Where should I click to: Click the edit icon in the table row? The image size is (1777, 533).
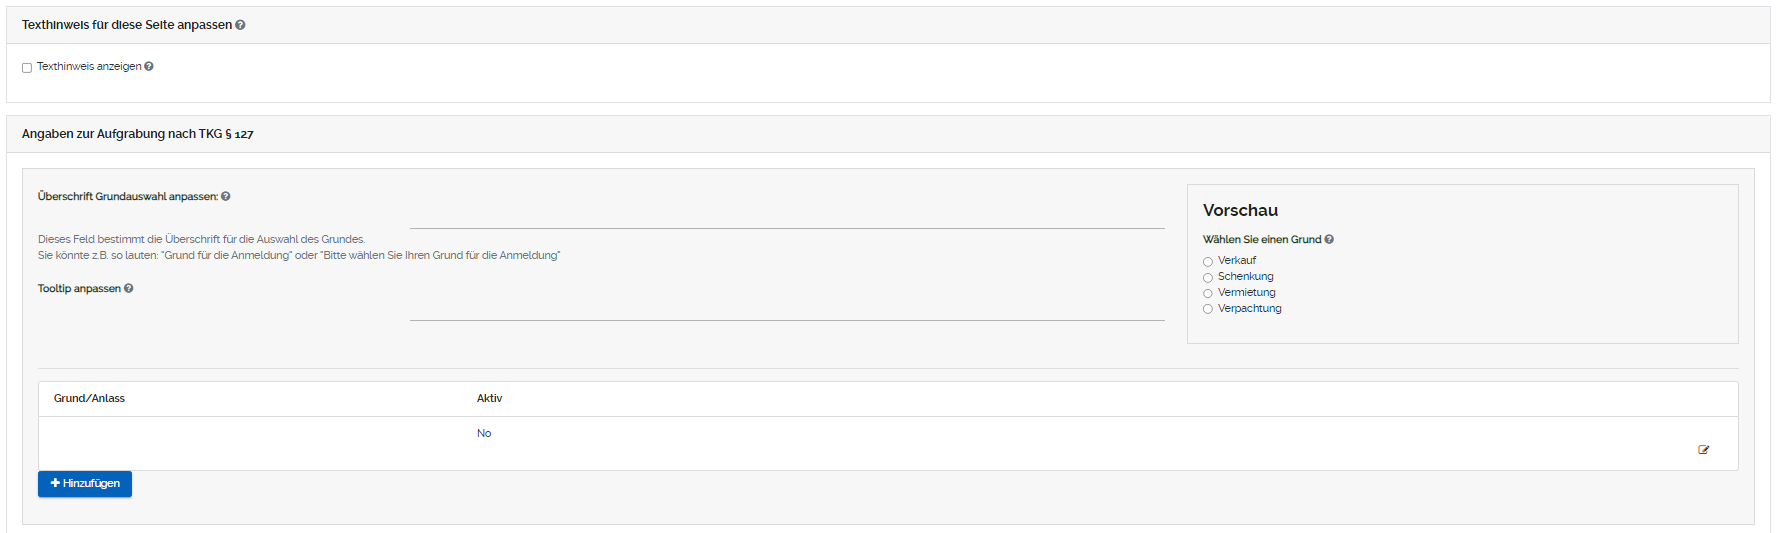[x=1703, y=450]
